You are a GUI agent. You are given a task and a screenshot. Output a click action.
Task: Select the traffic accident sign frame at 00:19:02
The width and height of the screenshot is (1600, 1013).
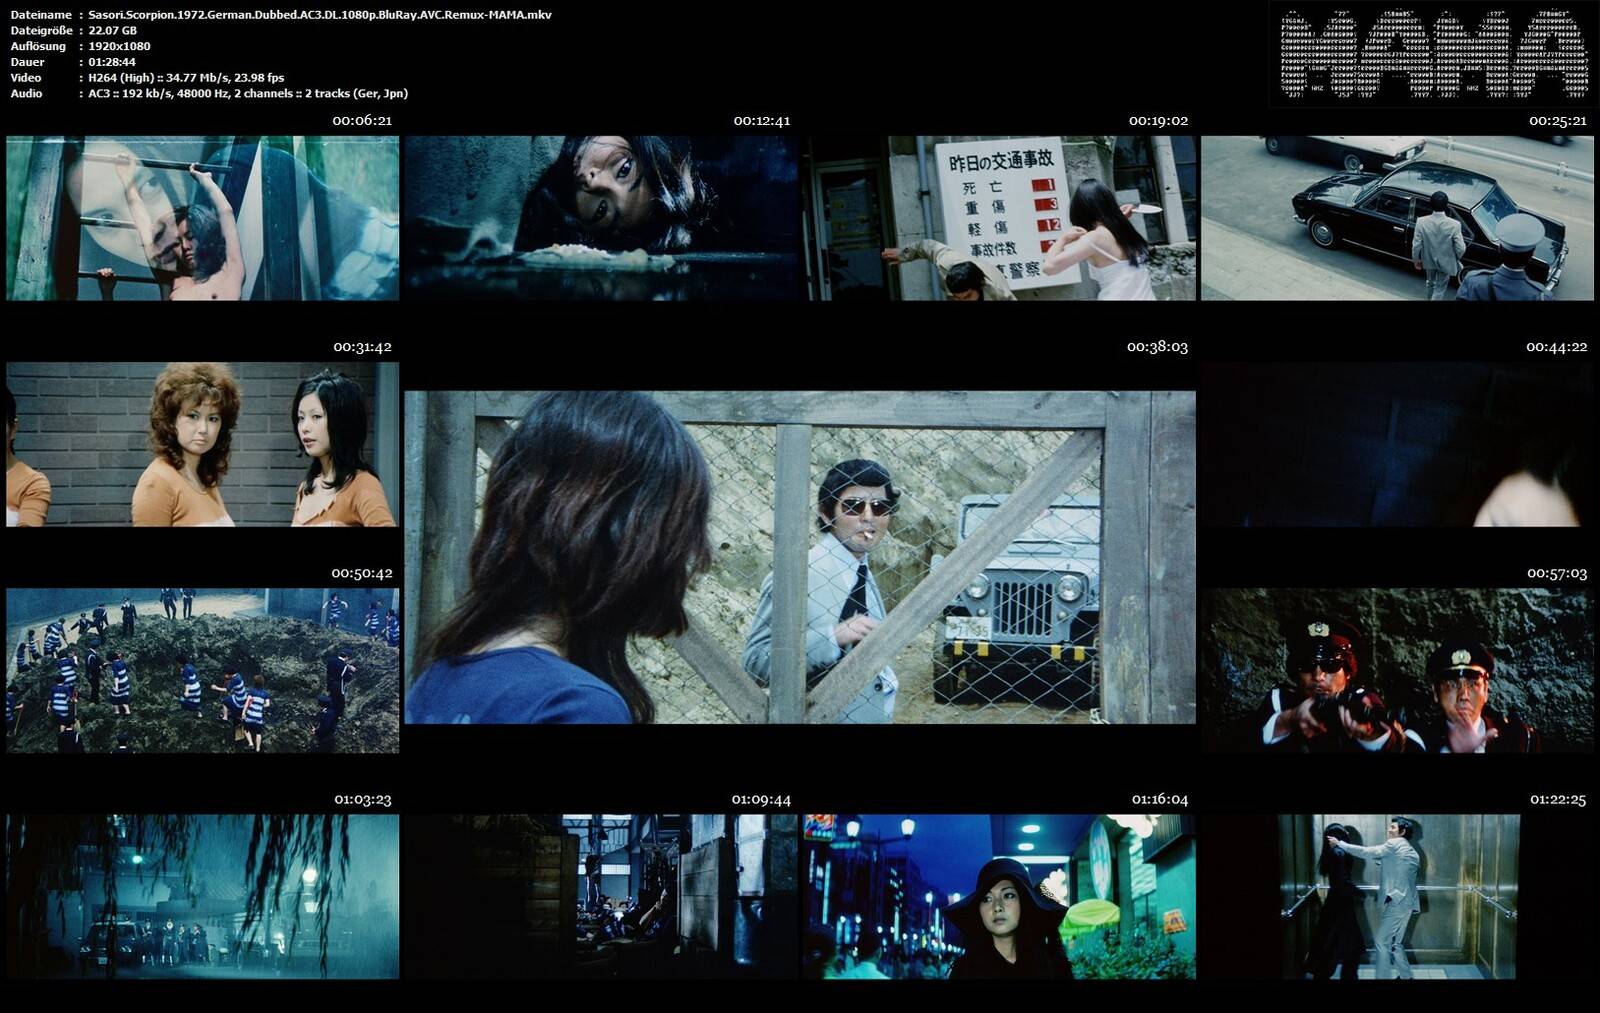tap(999, 218)
